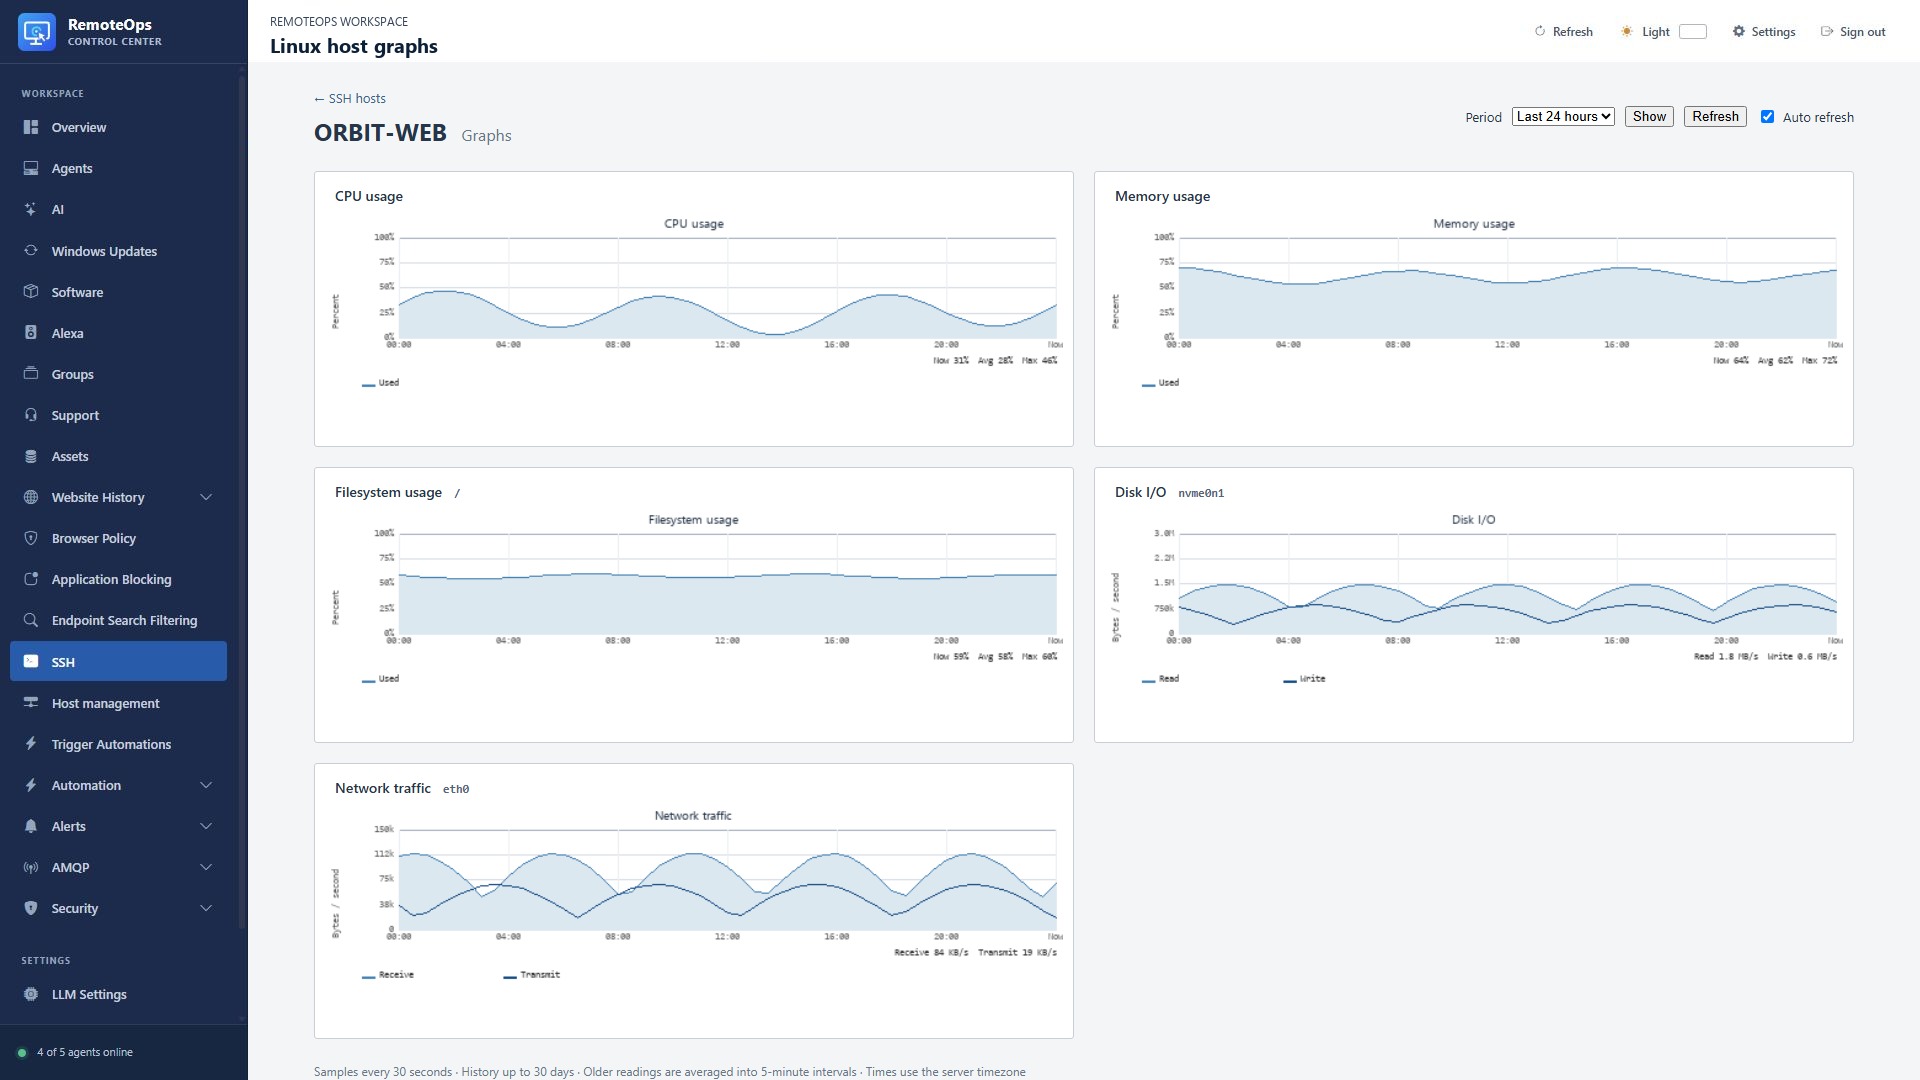Click the Transmit legend in Network traffic
1920x1080 pixels.
point(532,975)
